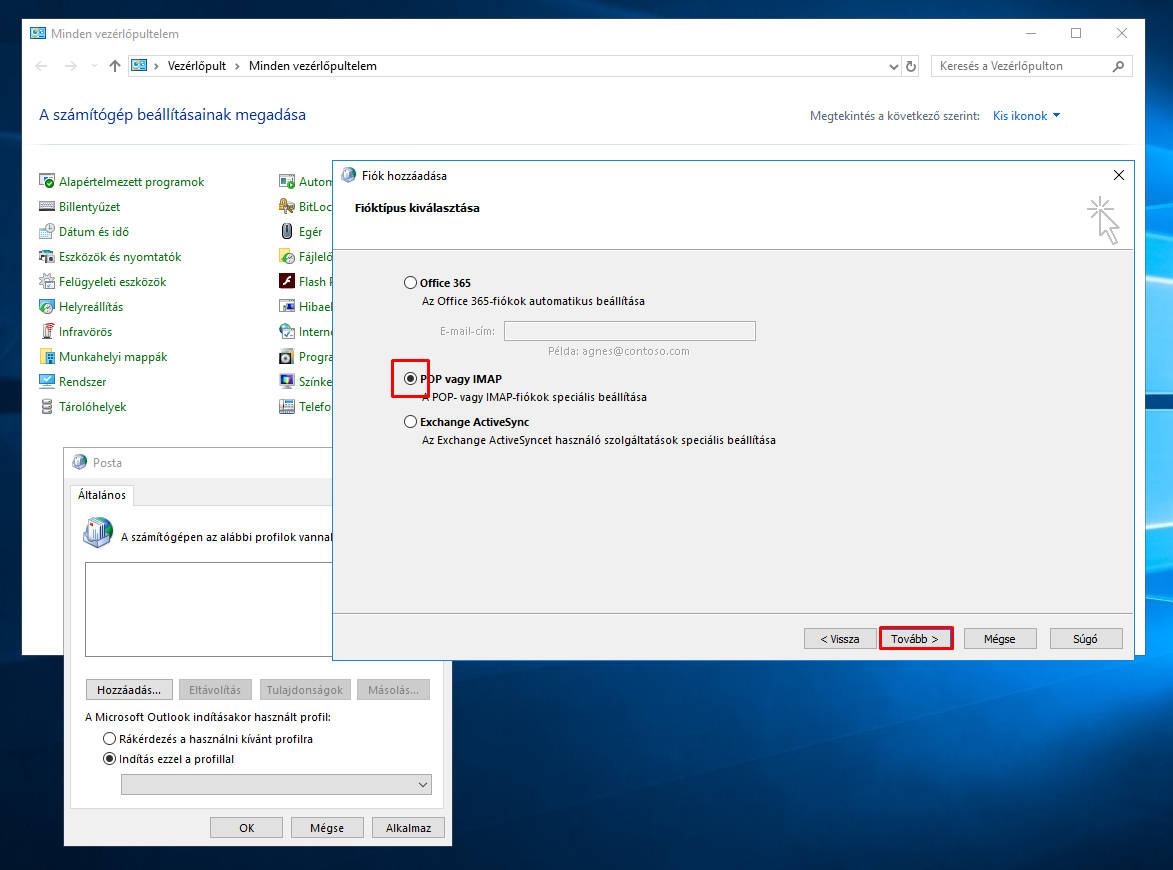Click the Hibaelhárítás icon
This screenshot has width=1173, height=870.
(x=287, y=307)
